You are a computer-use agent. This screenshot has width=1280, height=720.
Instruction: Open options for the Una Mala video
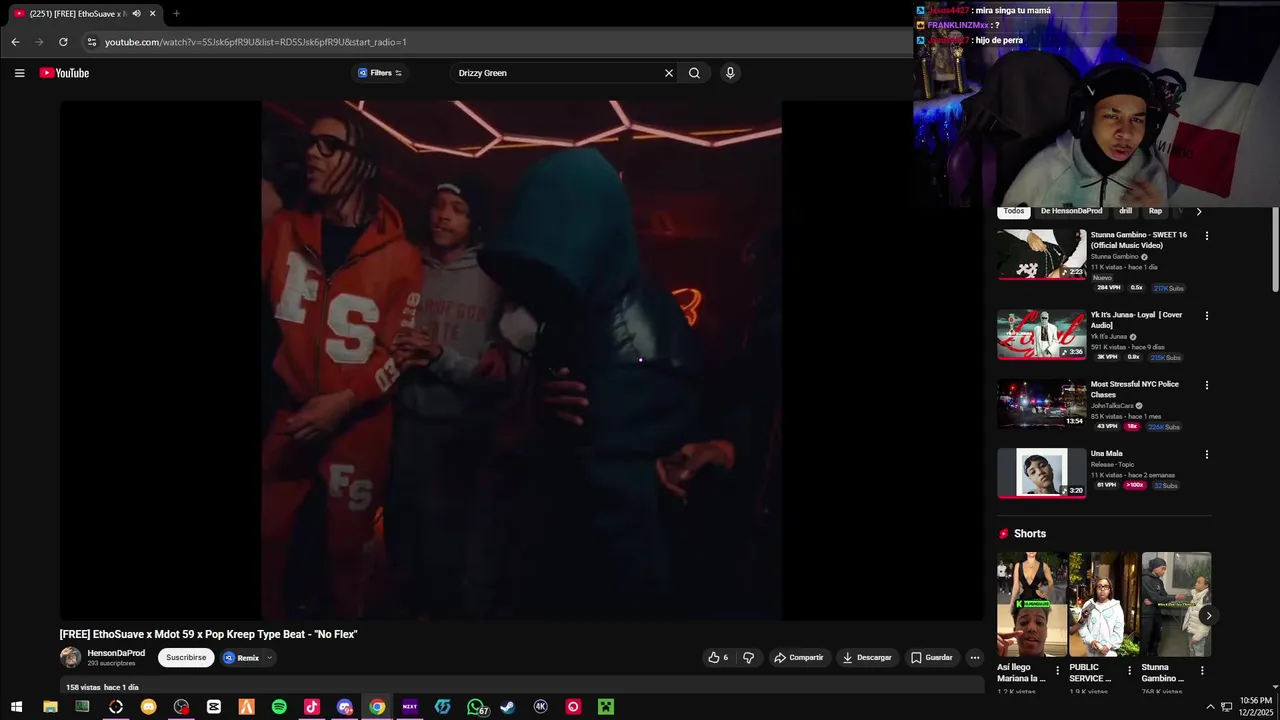[1206, 454]
